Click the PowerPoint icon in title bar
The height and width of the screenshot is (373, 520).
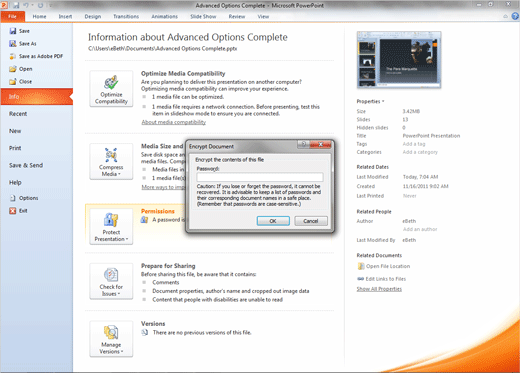tap(4, 5)
